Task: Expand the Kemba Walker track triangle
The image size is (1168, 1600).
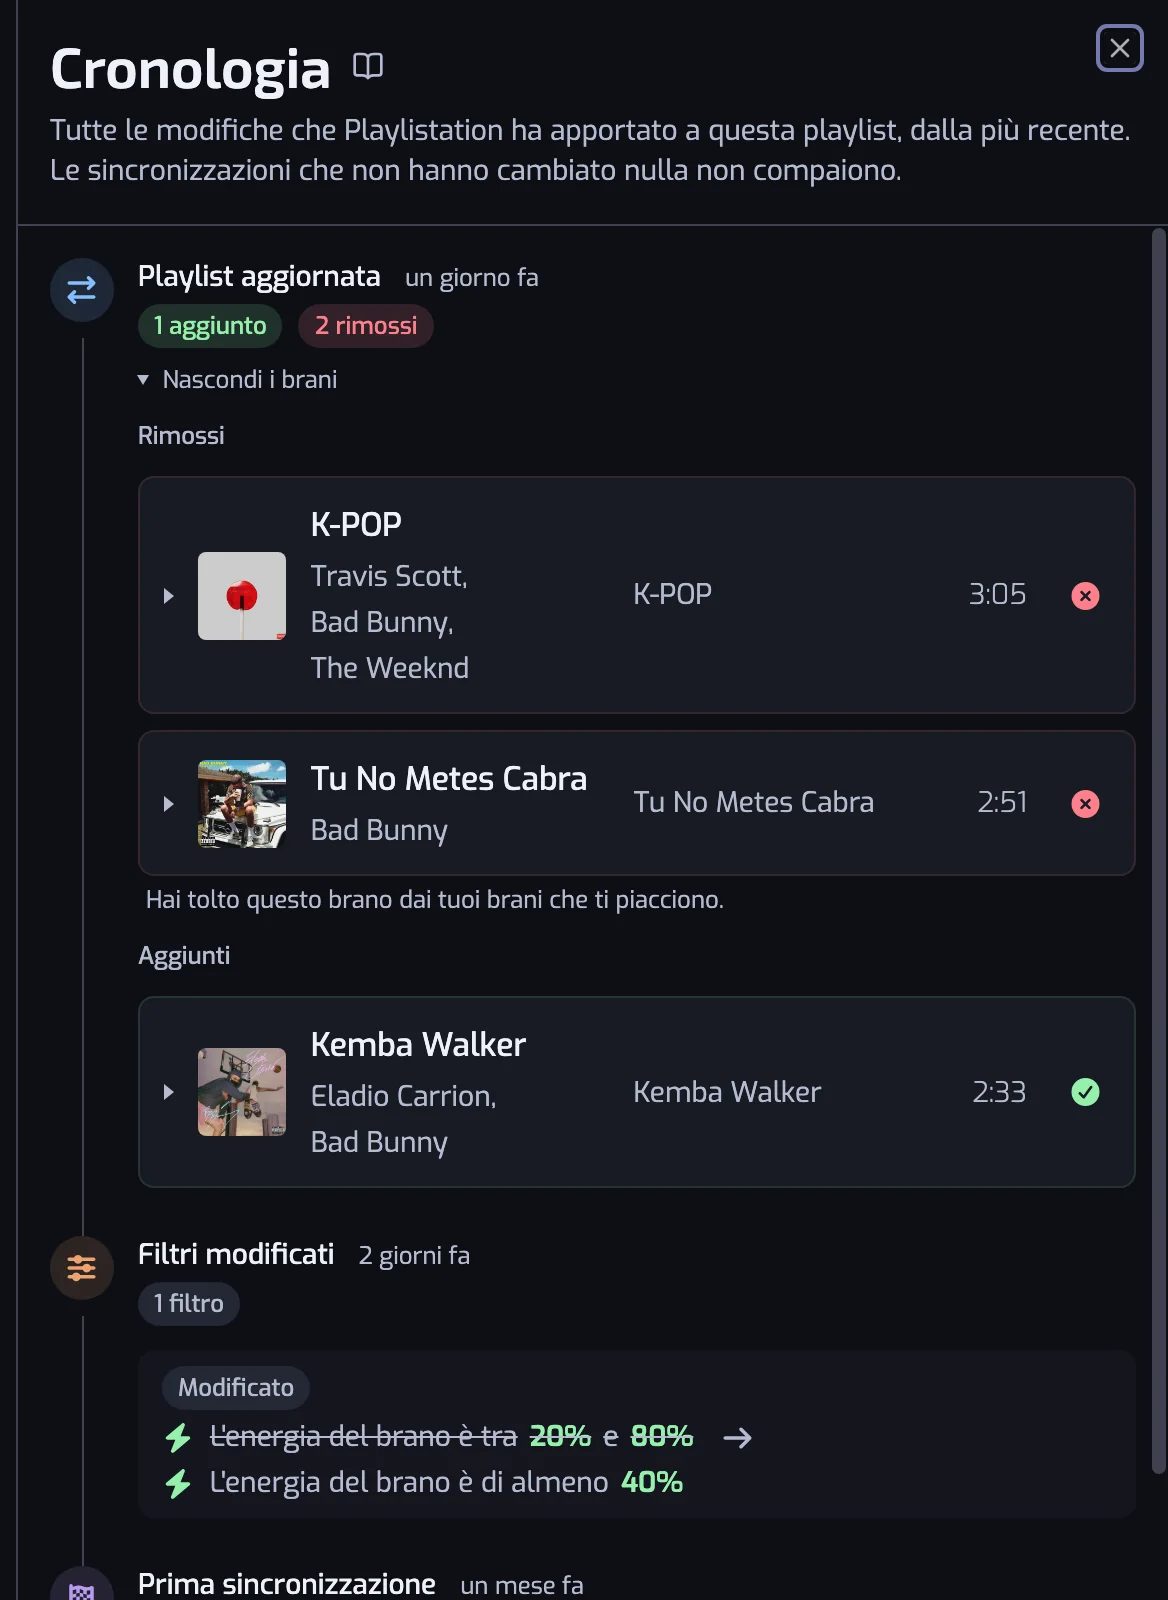Action: click(x=168, y=1092)
